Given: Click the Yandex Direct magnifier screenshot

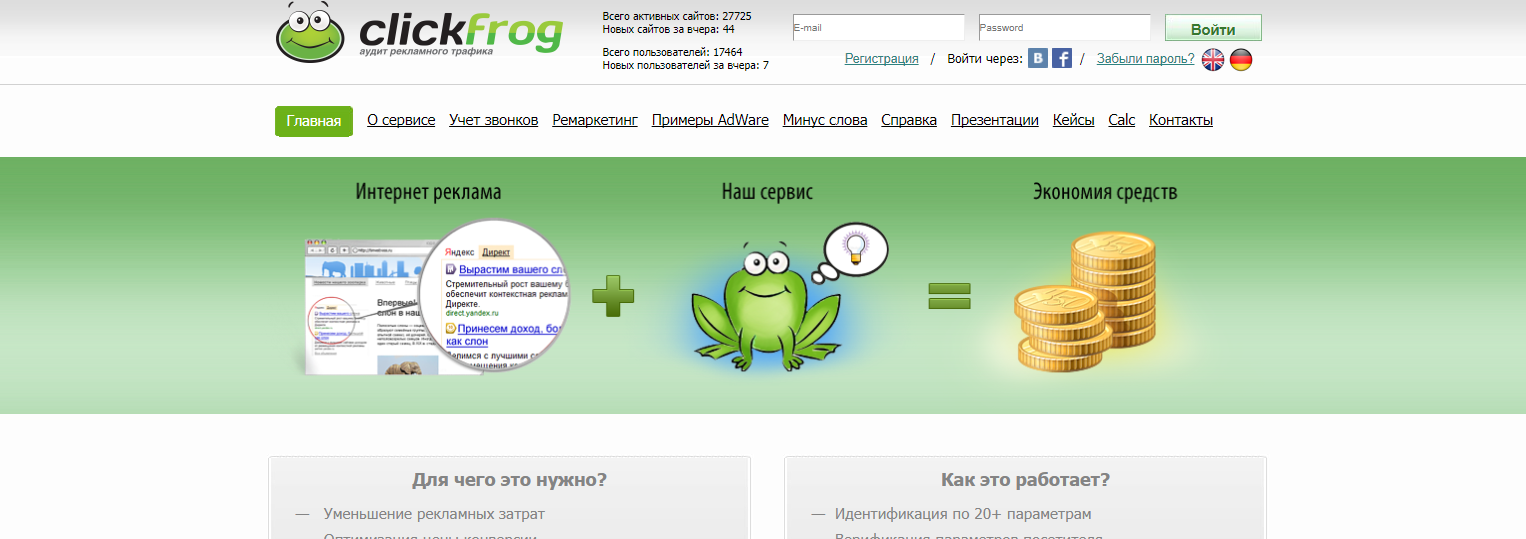Looking at the screenshot, I should [494, 296].
